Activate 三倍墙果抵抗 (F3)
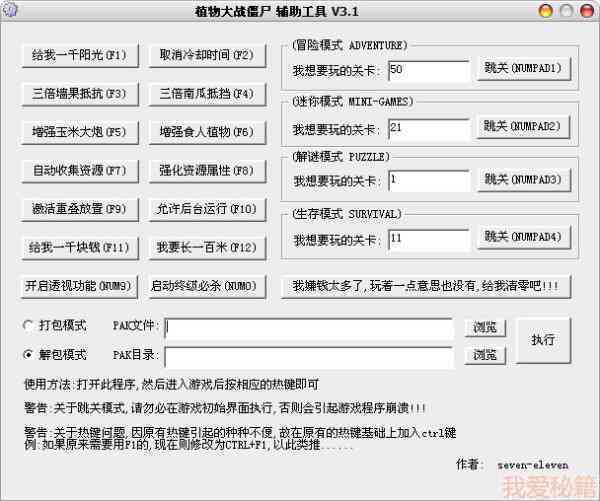The image size is (600, 501). tap(80, 94)
